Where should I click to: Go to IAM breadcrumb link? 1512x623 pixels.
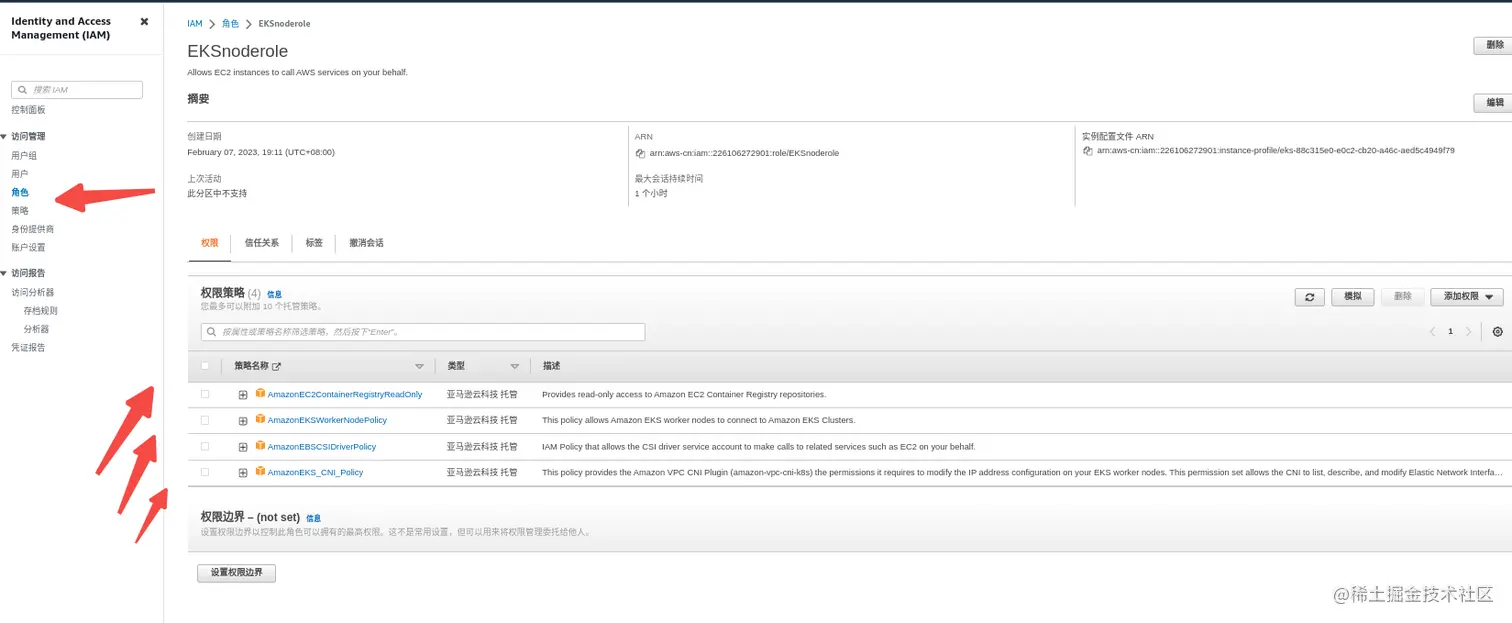click(x=194, y=23)
